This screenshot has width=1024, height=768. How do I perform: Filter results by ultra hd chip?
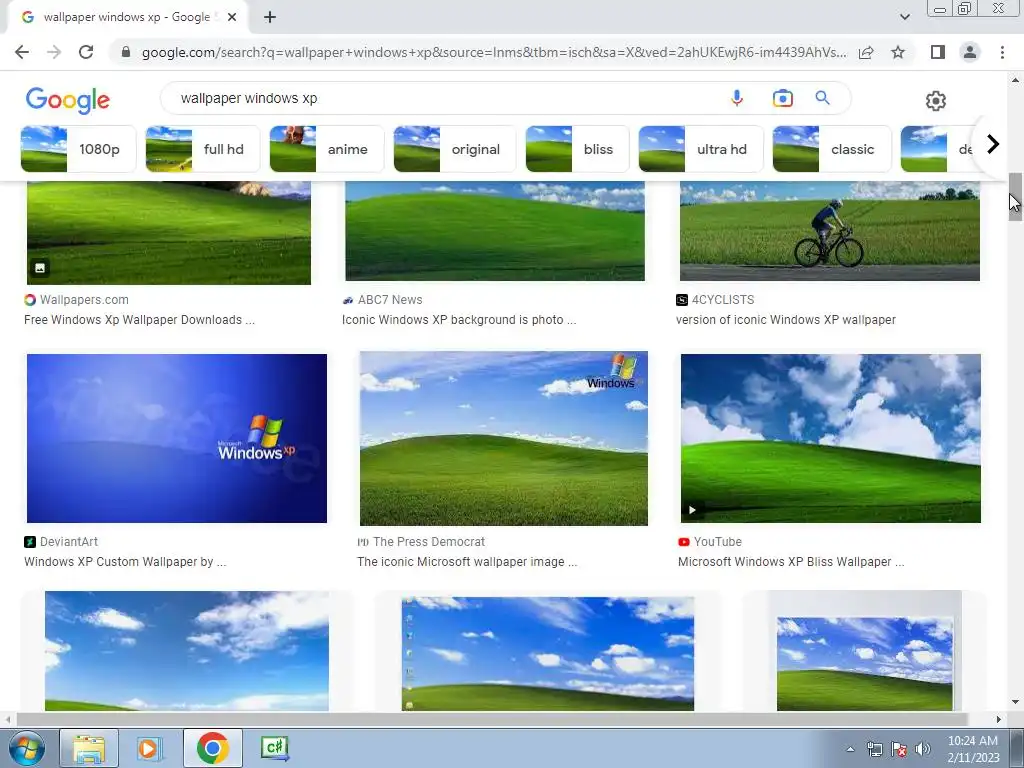[701, 149]
